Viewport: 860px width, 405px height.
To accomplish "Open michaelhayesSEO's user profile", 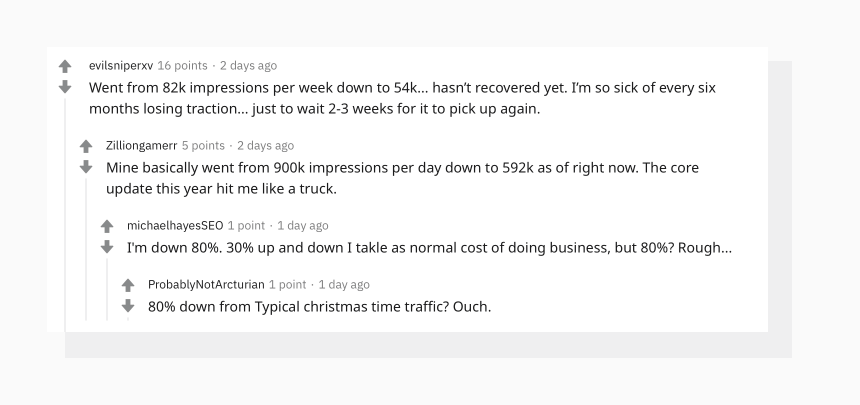I will (175, 226).
